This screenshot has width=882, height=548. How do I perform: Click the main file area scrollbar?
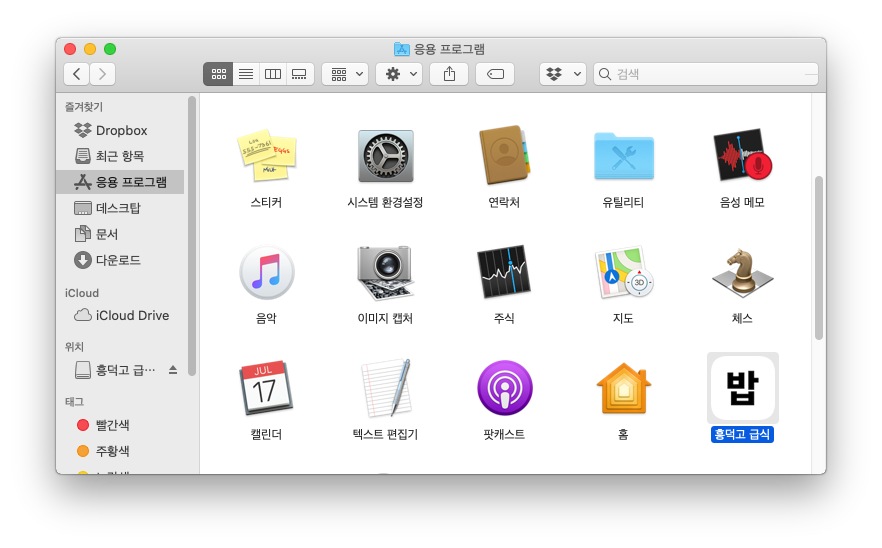[818, 258]
